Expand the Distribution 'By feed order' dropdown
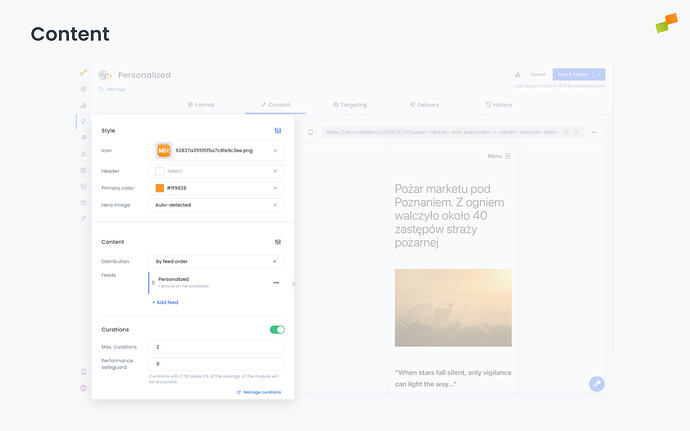The height and width of the screenshot is (431, 690). click(215, 261)
